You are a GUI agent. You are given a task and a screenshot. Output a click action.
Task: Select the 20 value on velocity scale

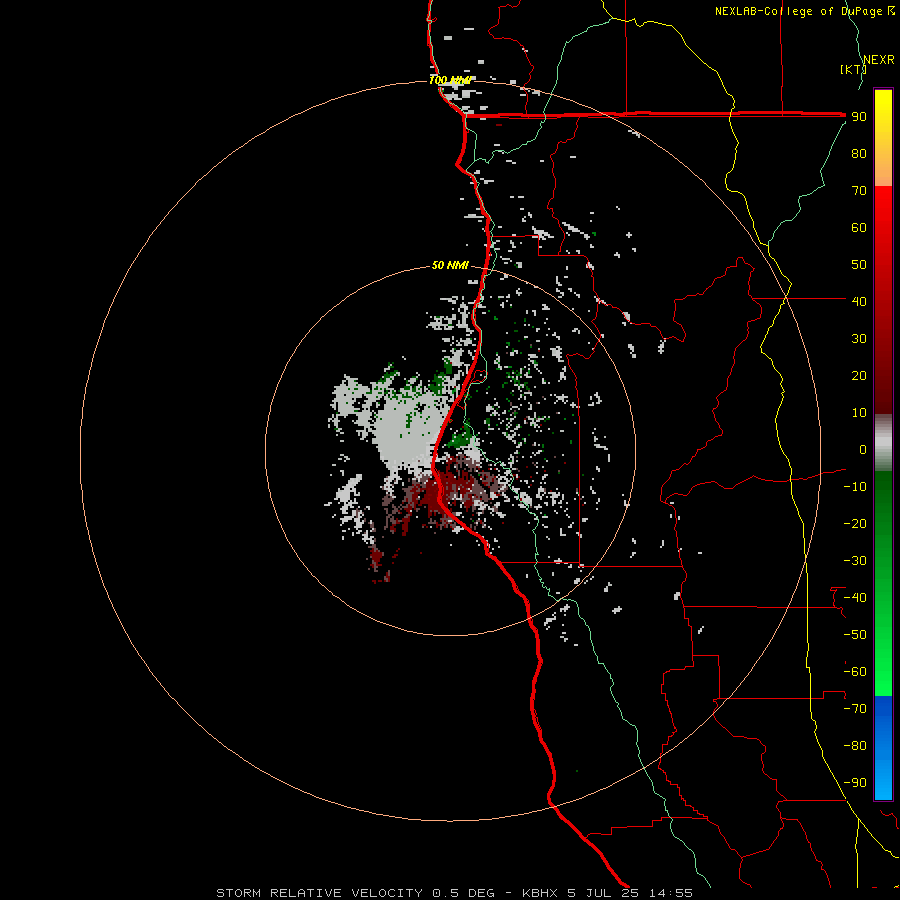click(x=859, y=376)
